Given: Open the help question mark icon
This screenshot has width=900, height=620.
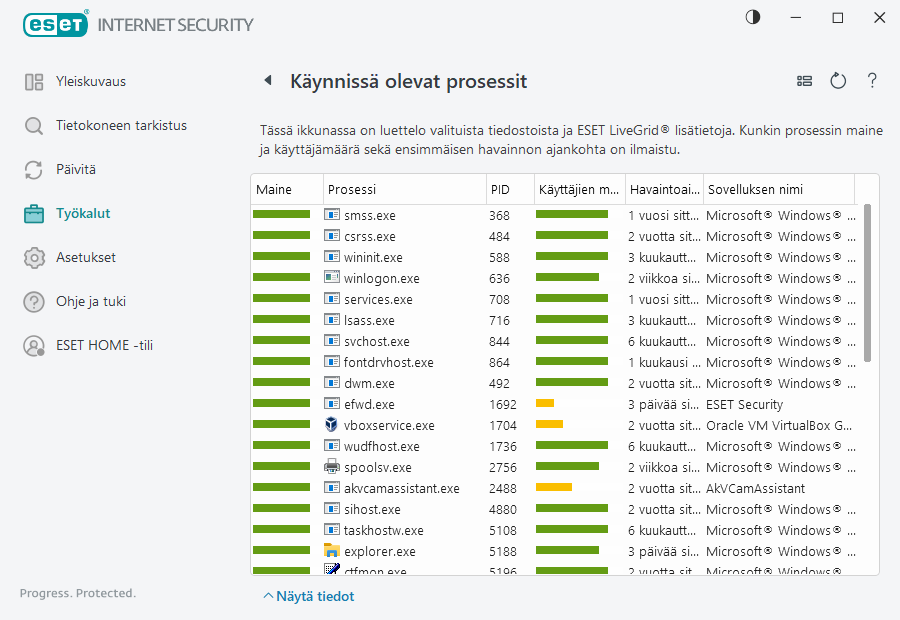Looking at the screenshot, I should [872, 81].
